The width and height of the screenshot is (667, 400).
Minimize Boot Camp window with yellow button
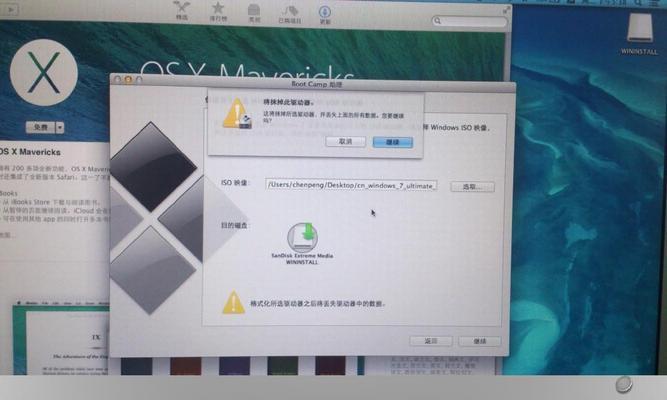(128, 80)
